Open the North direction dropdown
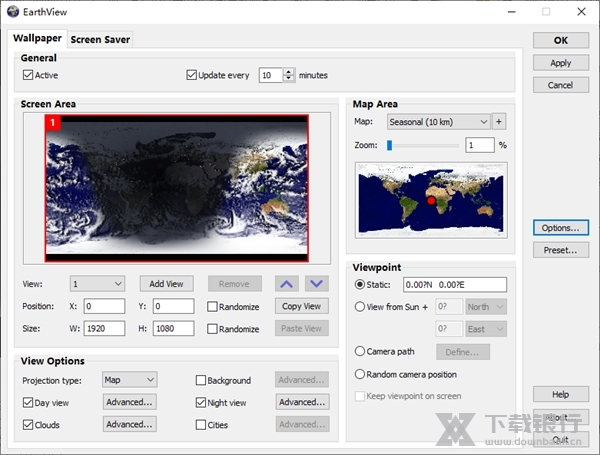 486,307
